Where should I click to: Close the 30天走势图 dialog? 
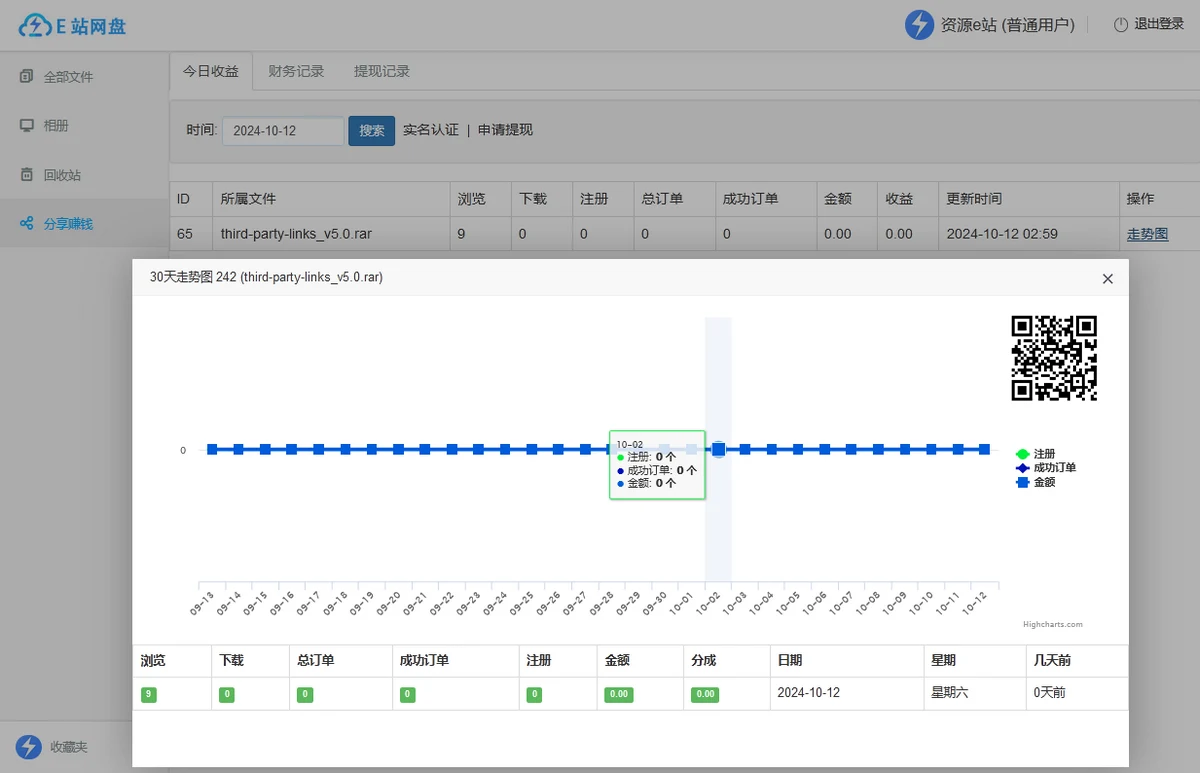[x=1107, y=279]
